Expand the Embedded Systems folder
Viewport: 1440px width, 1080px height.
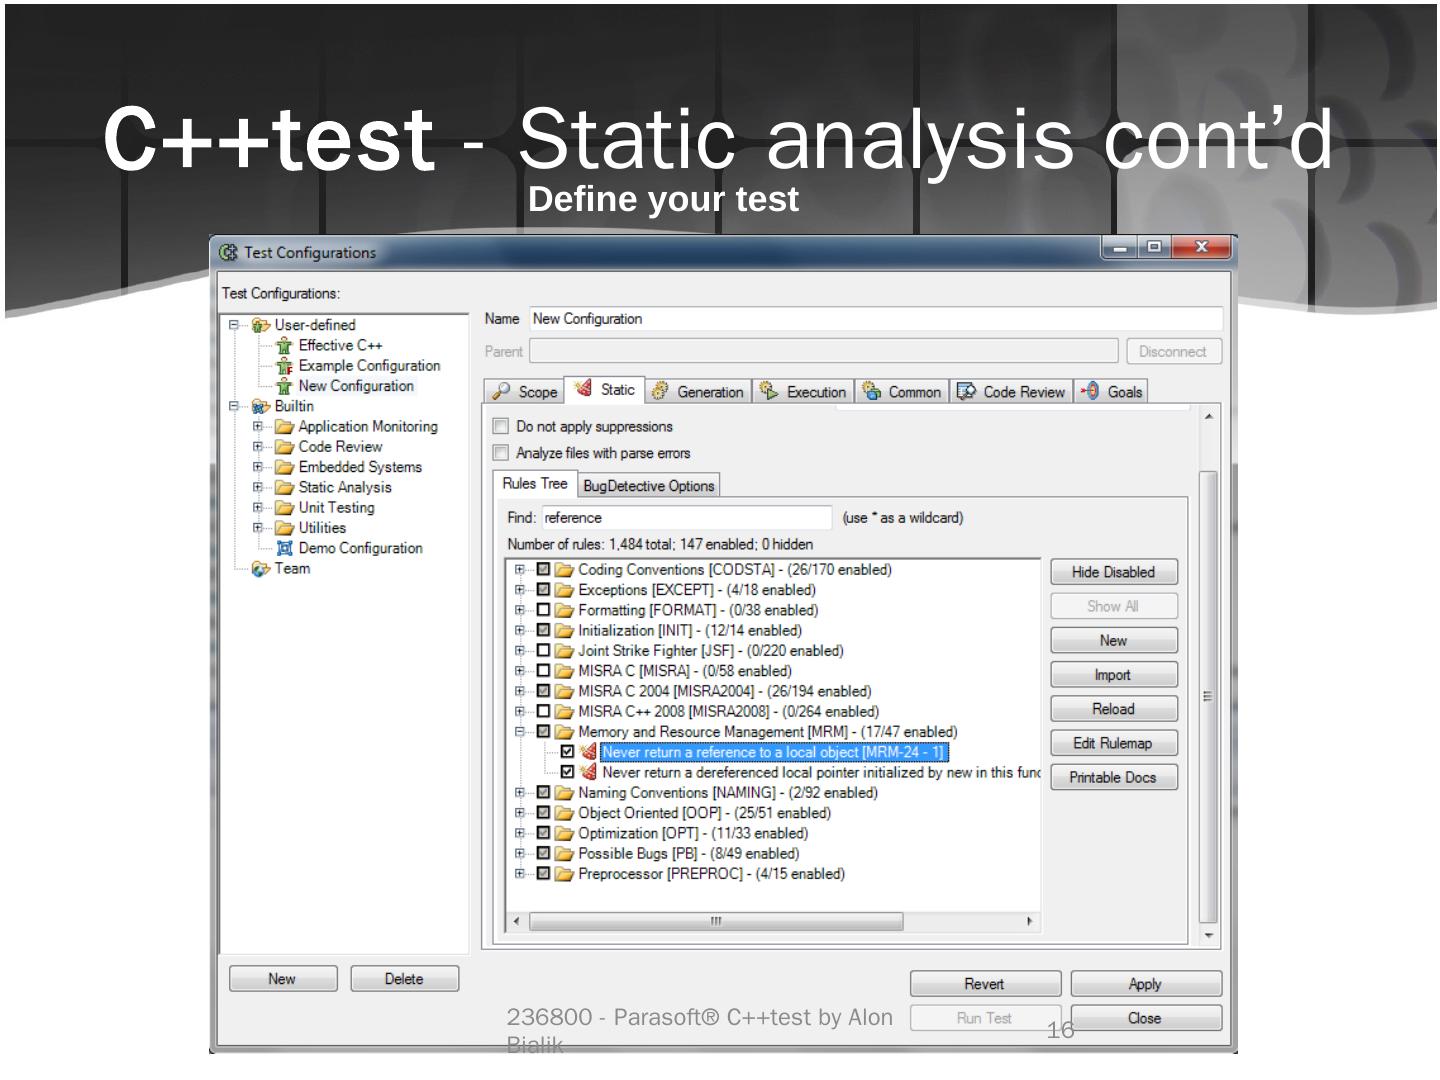point(258,467)
